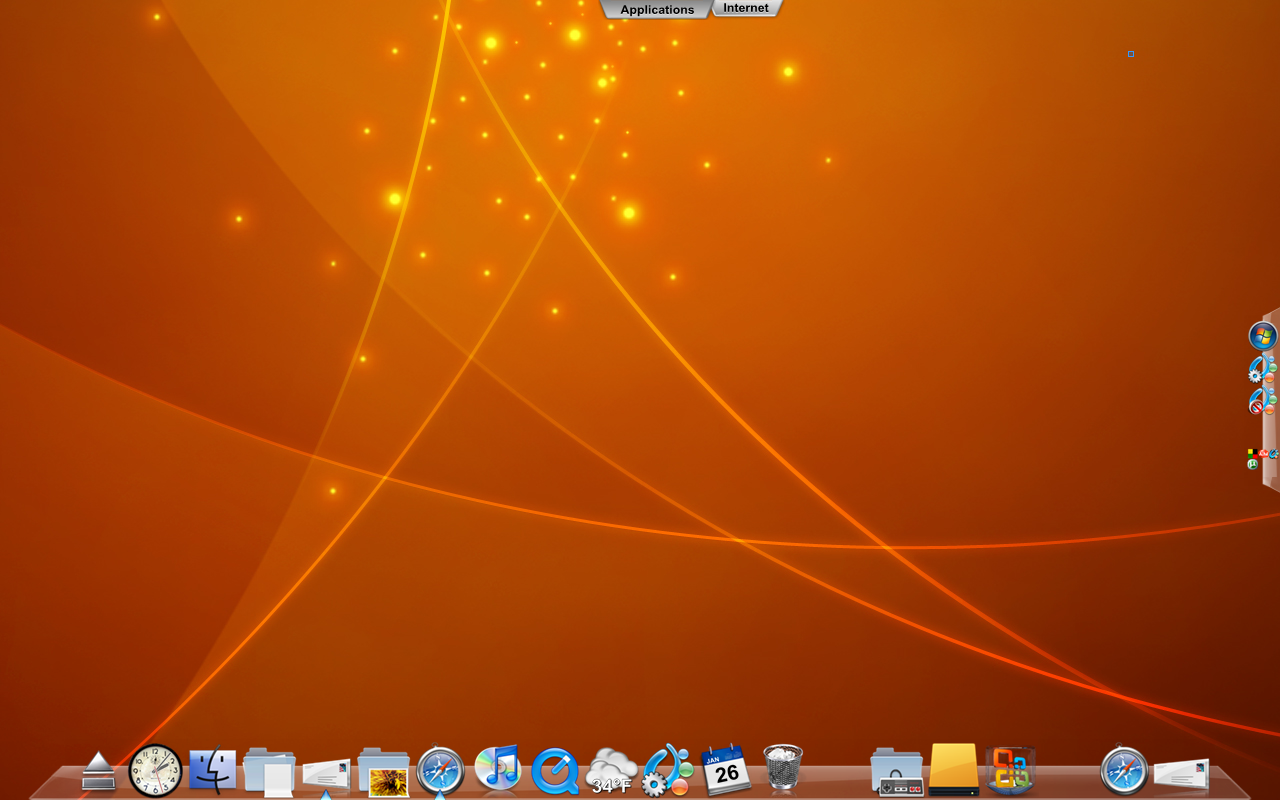
Task: Launch Safari compass next to Office icon
Action: [x=1124, y=771]
